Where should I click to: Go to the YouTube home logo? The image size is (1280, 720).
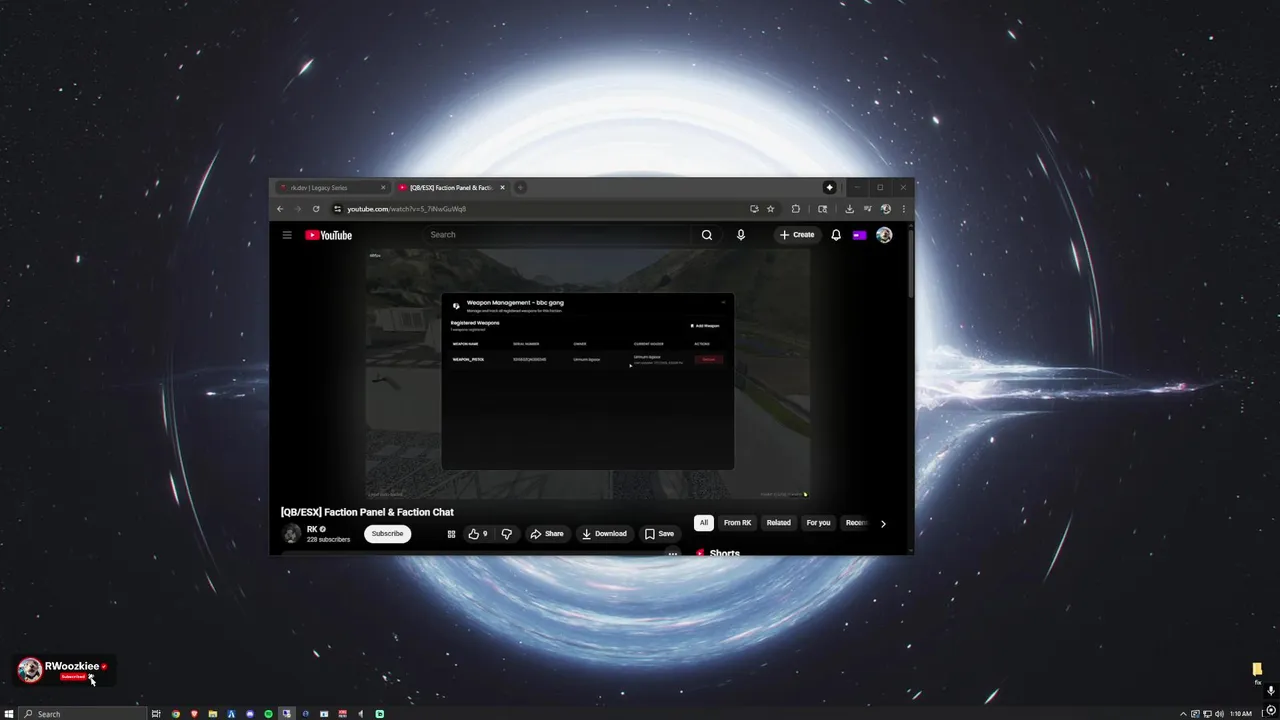(329, 235)
